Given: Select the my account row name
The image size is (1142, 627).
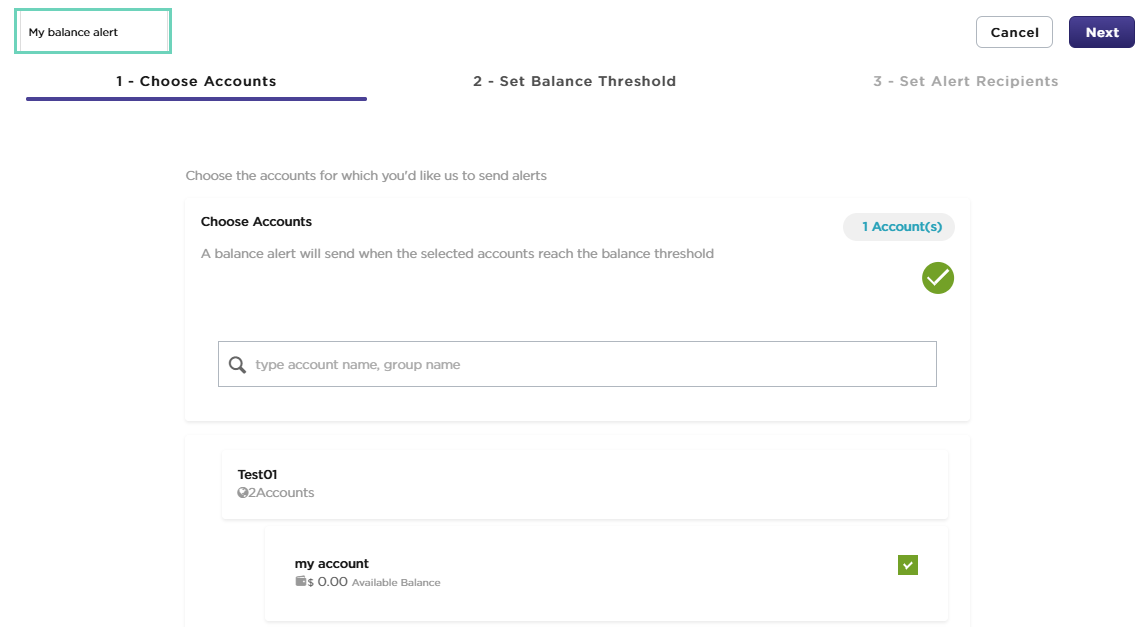Looking at the screenshot, I should [331, 564].
